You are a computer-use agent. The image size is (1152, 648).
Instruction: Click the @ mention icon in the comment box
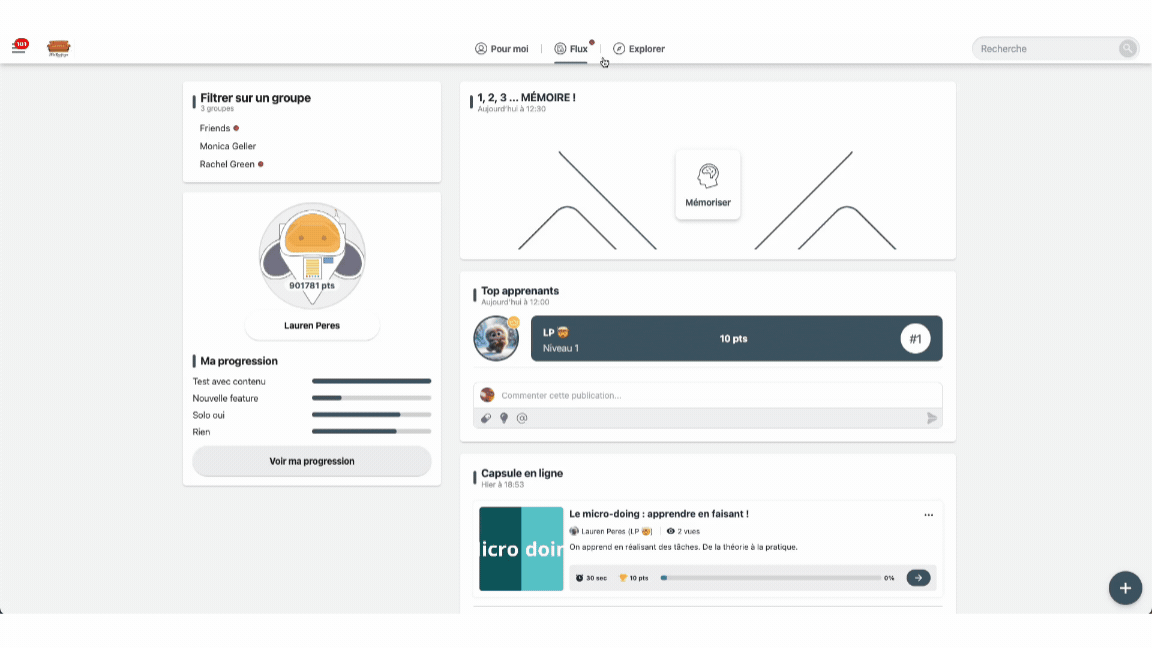(x=522, y=418)
